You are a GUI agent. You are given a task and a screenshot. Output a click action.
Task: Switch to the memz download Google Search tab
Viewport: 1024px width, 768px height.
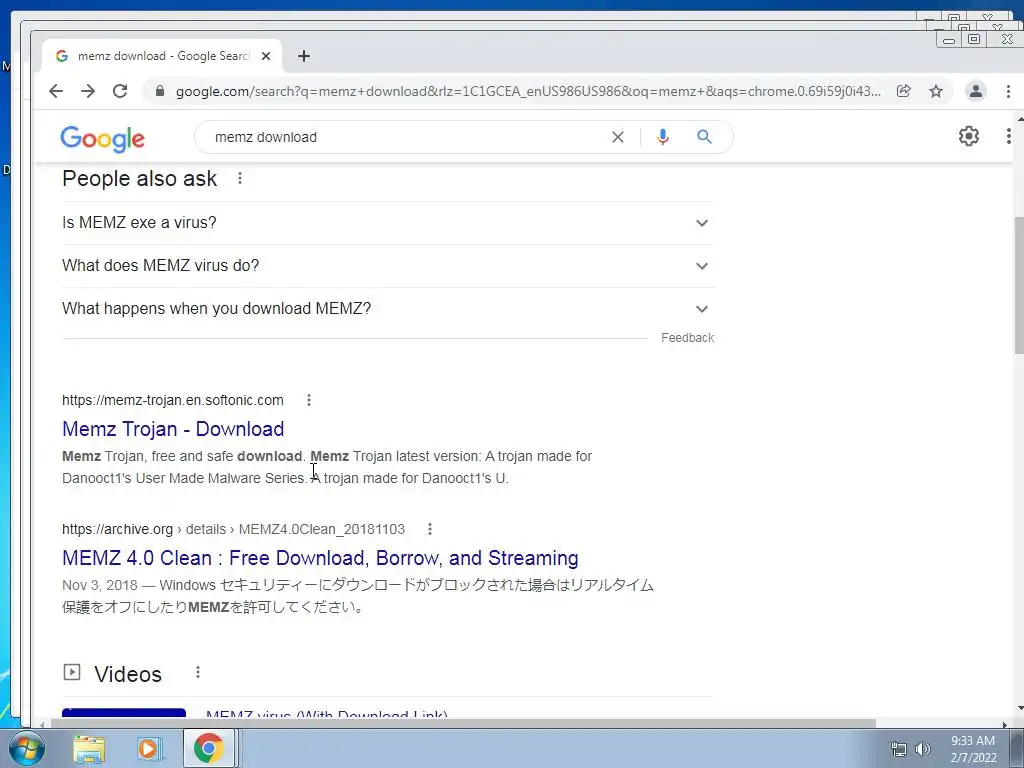pos(162,56)
